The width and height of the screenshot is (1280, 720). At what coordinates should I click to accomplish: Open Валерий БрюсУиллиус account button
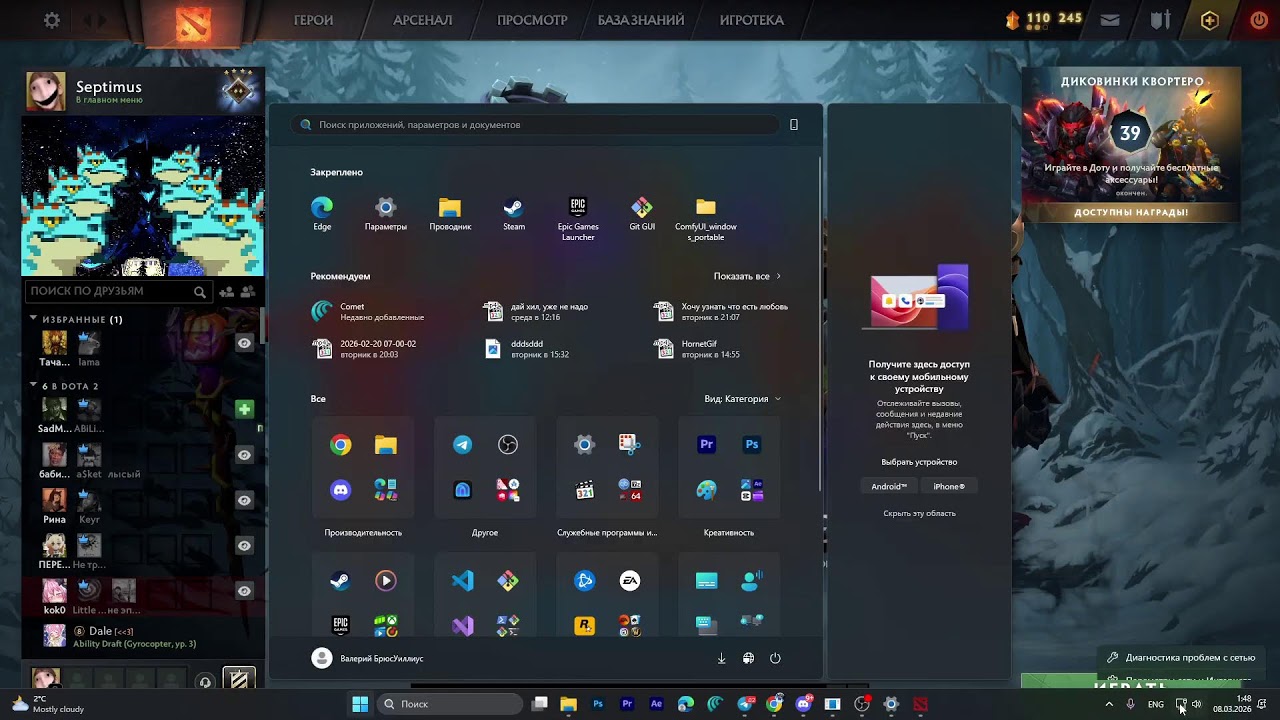[368, 658]
